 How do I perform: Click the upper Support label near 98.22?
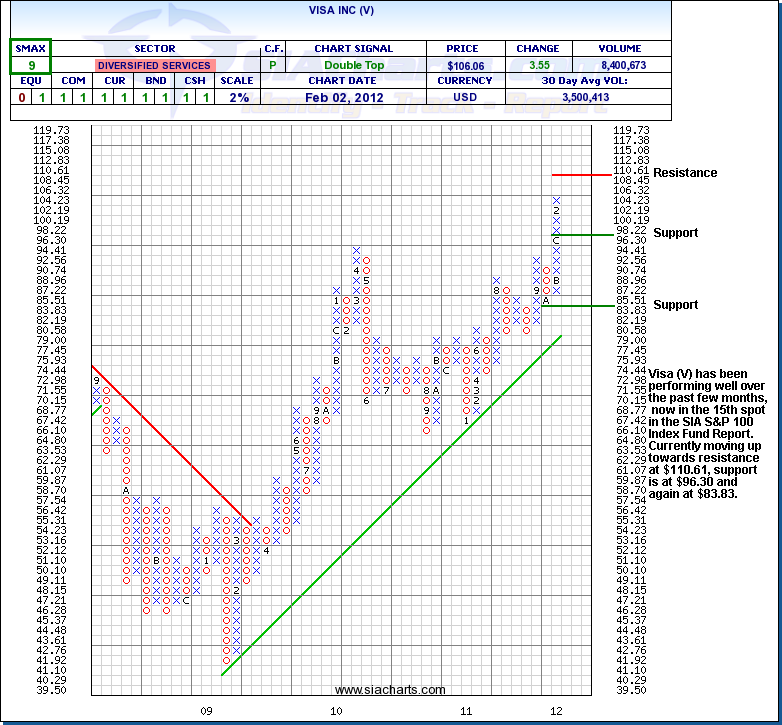[675, 233]
